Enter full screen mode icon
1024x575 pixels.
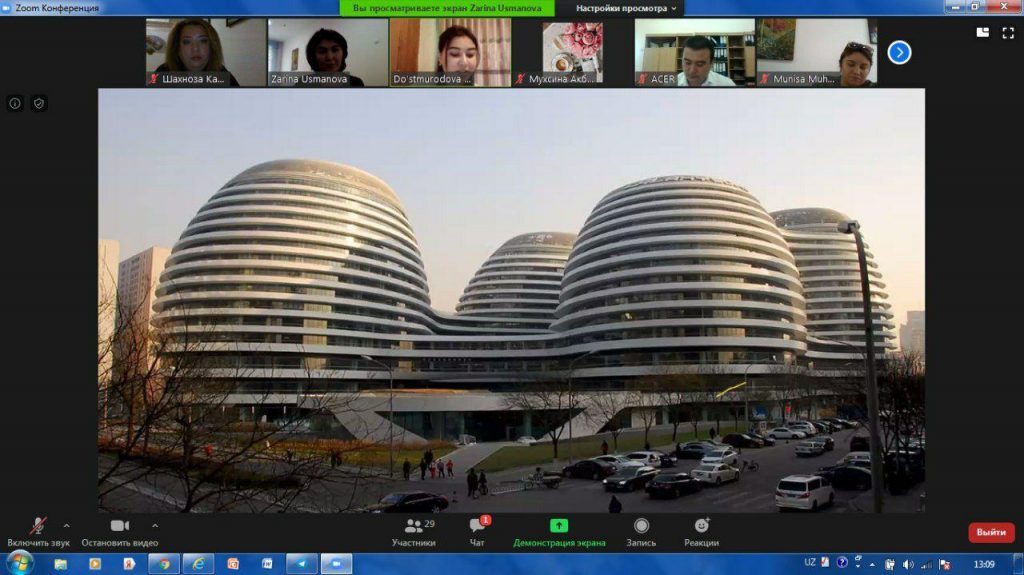point(1008,33)
